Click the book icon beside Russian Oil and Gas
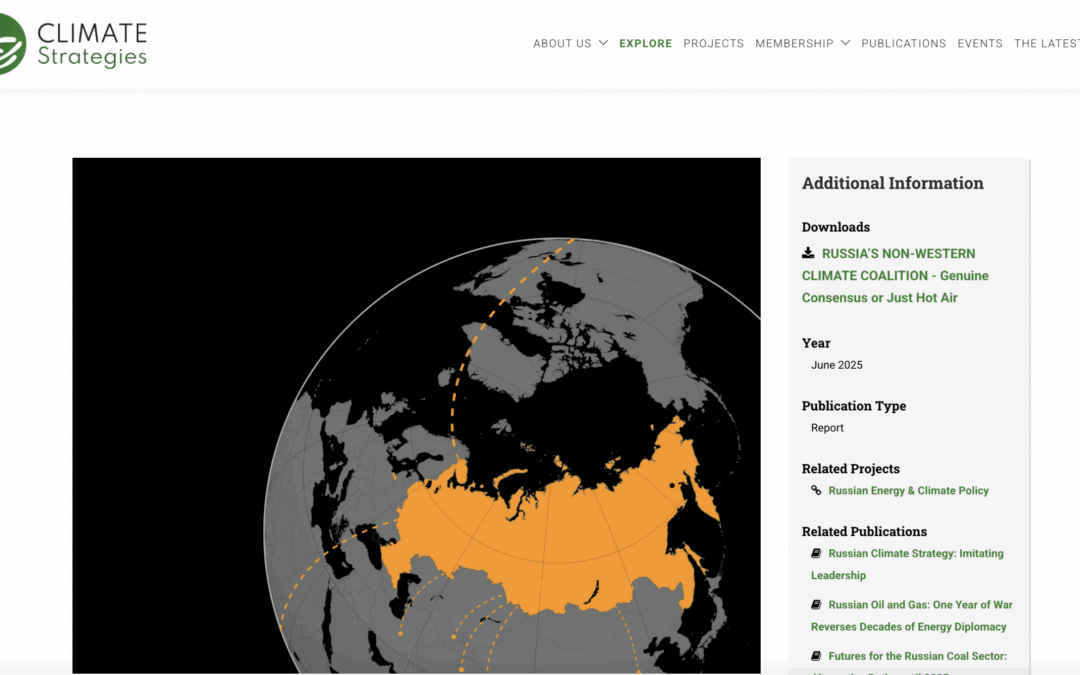 pyautogui.click(x=816, y=604)
